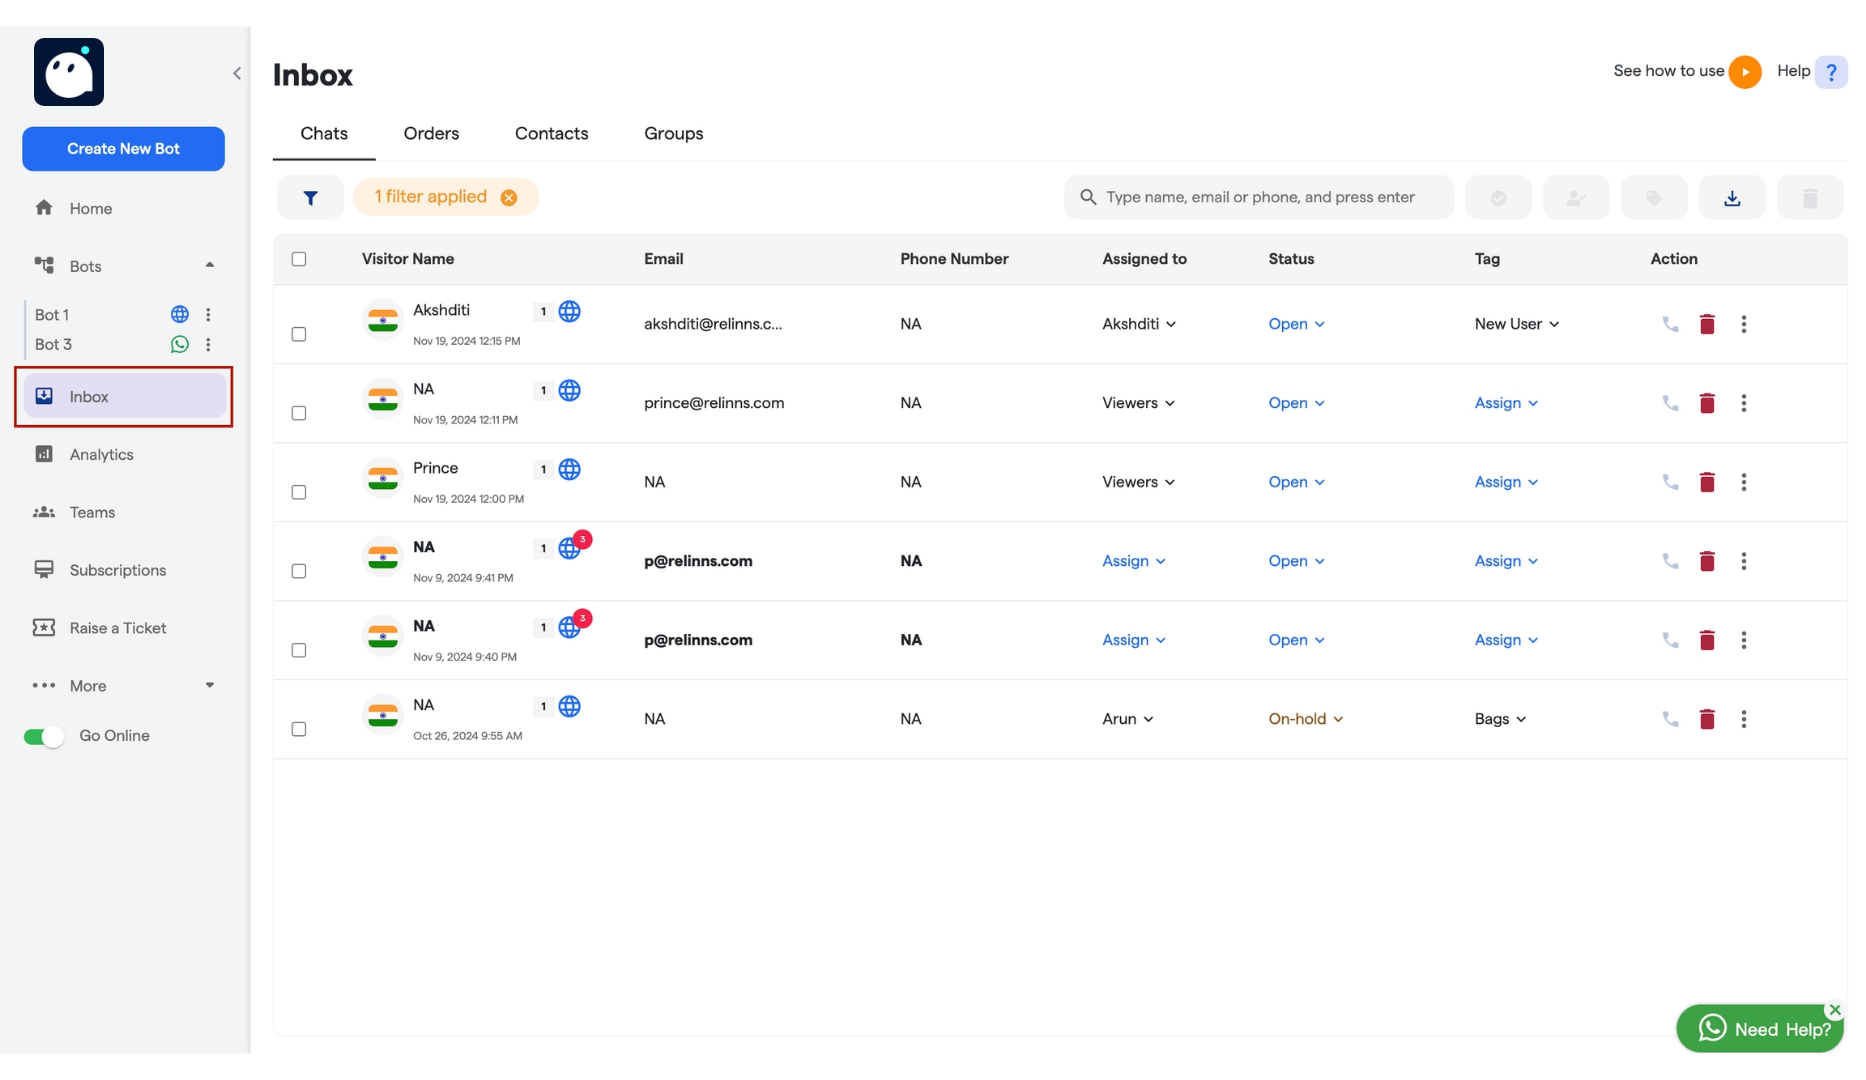
Task: Expand the New User tag dropdown
Action: (x=1516, y=324)
